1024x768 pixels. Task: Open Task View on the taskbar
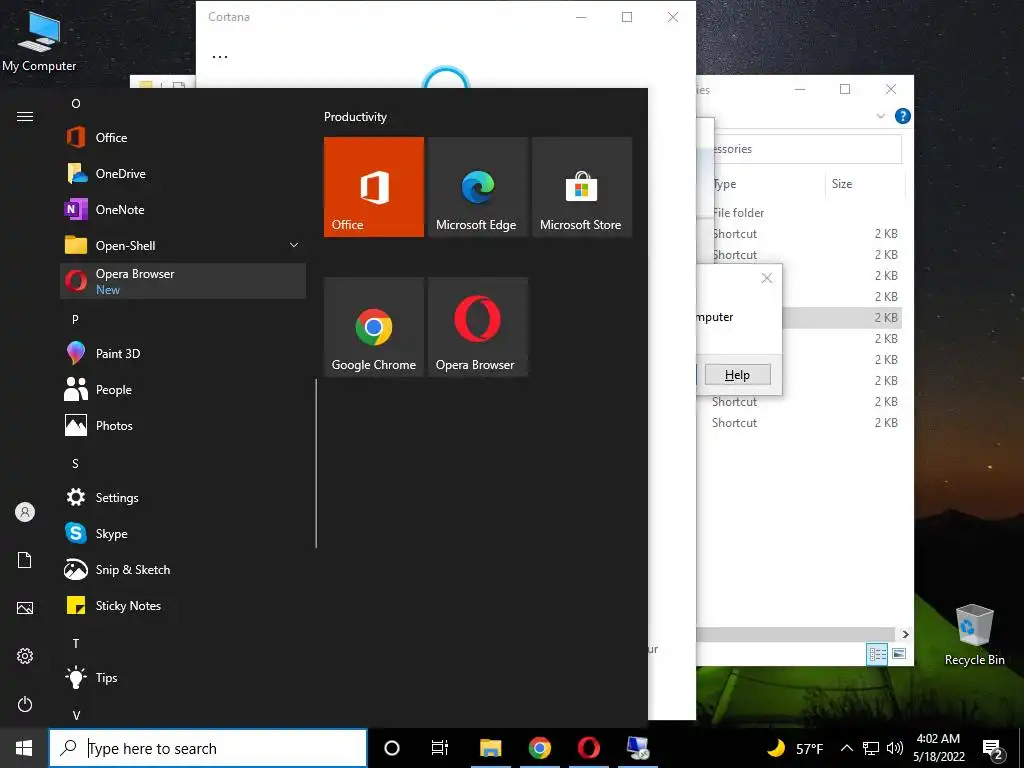pos(440,748)
